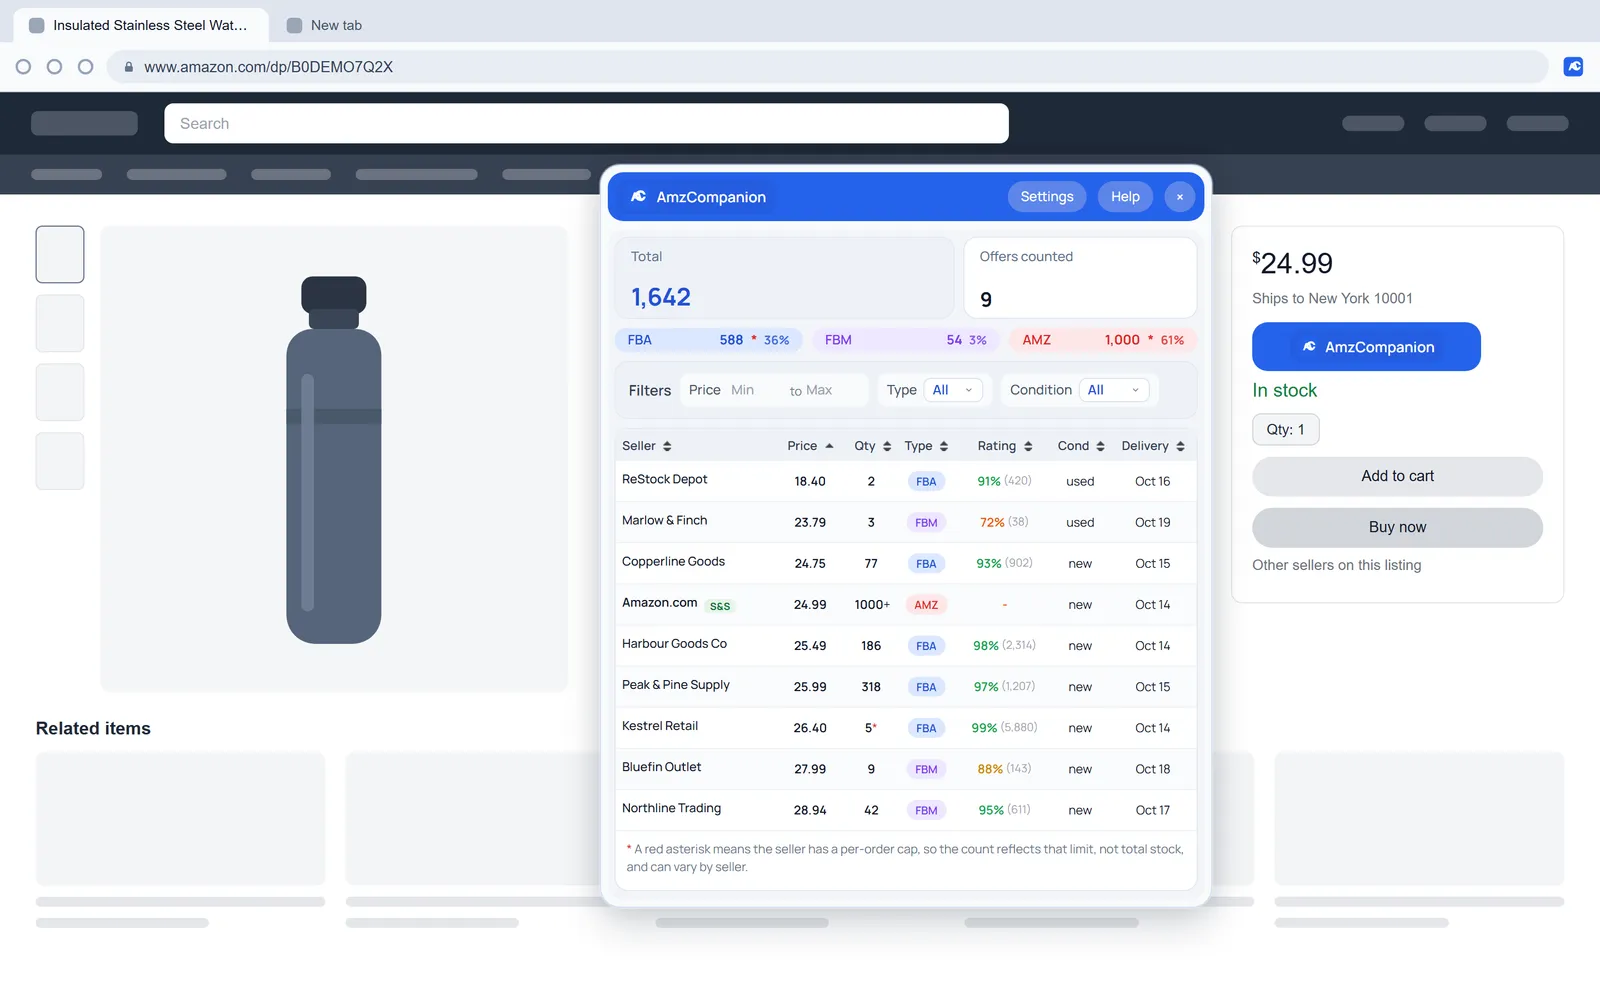The image size is (1600, 1000).
Task: Click the Total 1,642 value
Action: click(660, 297)
